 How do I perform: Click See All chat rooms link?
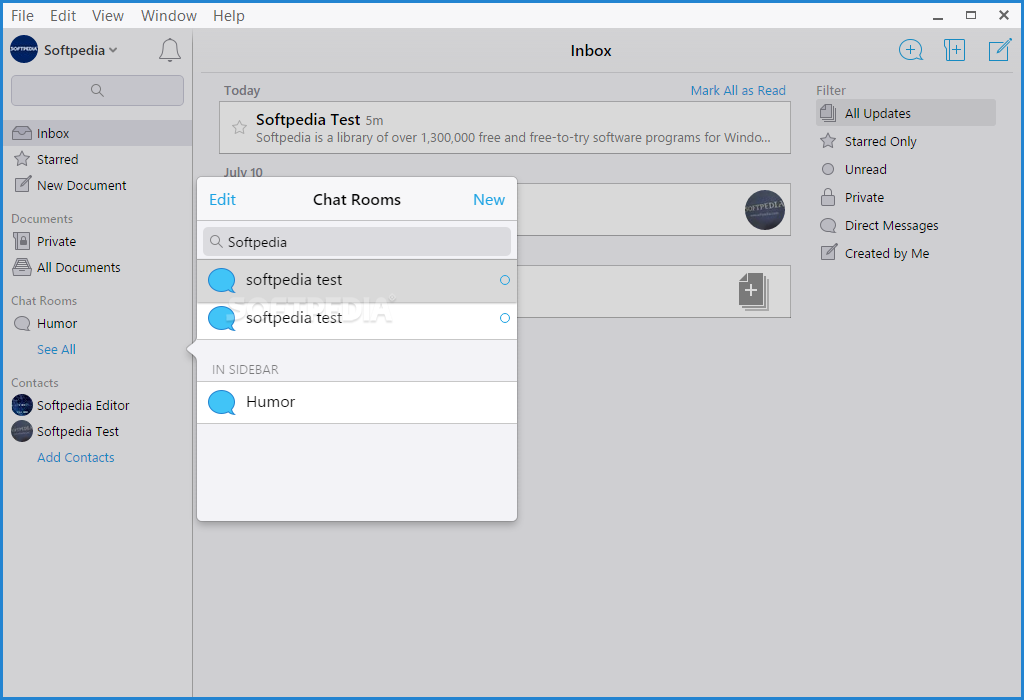tap(56, 349)
